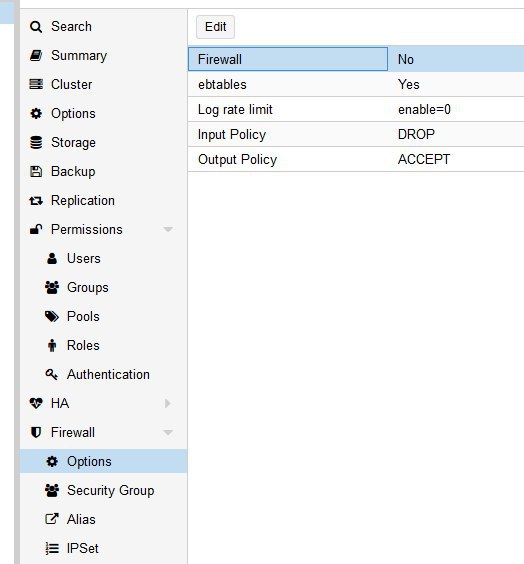This screenshot has width=524, height=564.
Task: Click the Input Policy value 'DROP'
Action: click(416, 135)
